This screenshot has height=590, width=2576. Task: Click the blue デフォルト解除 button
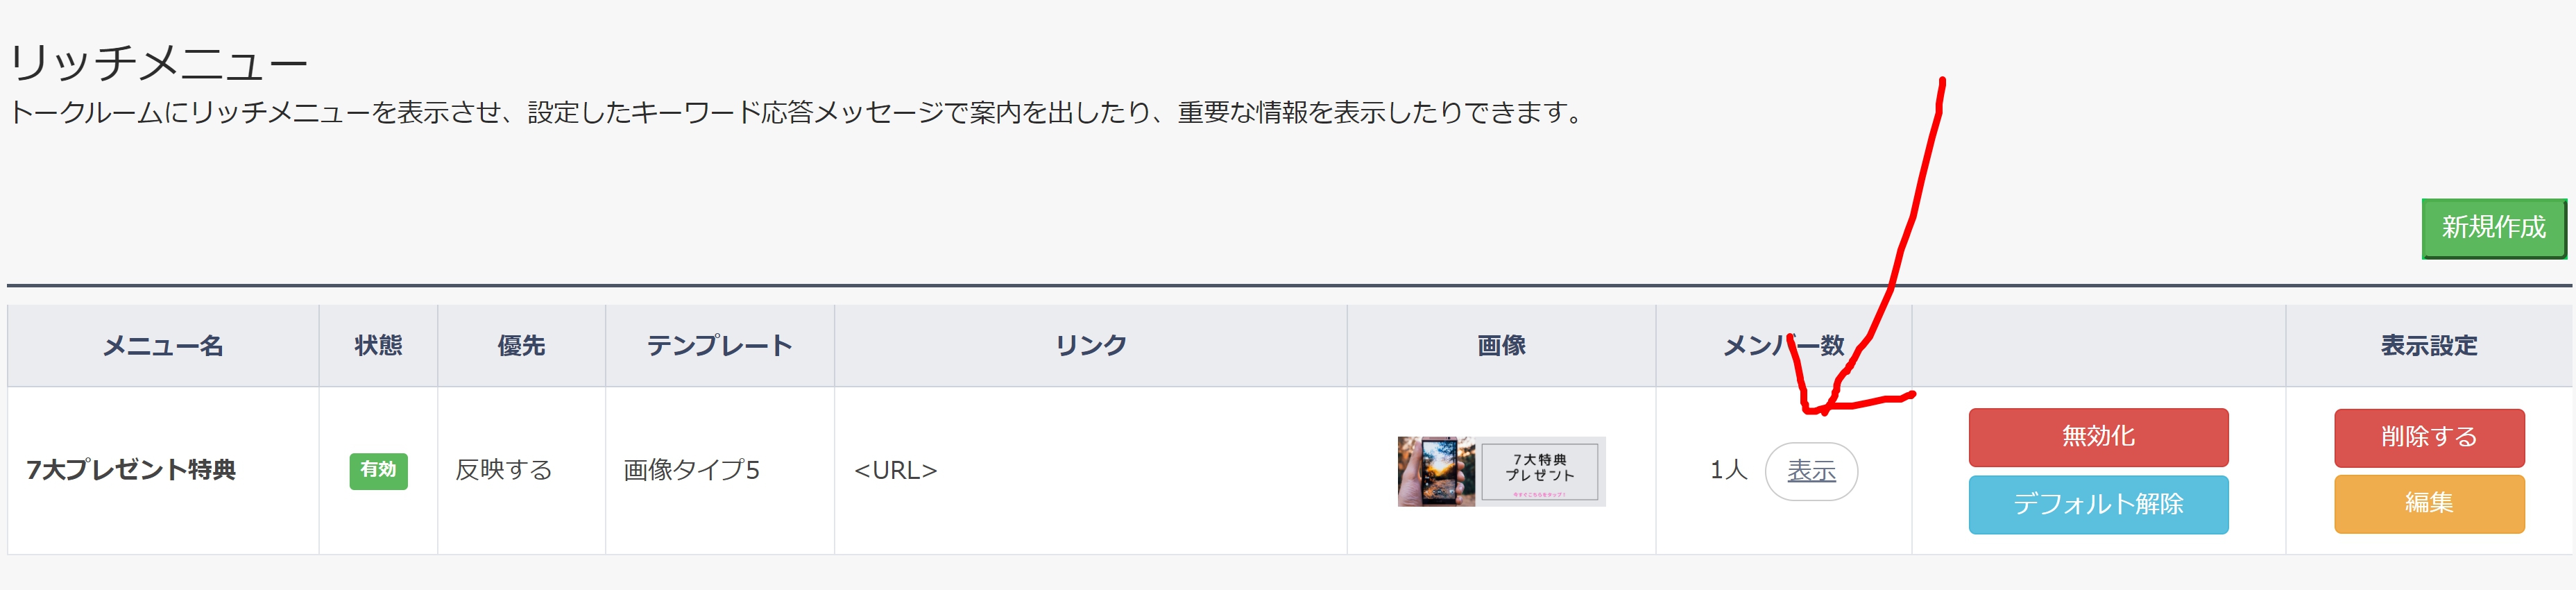[2098, 504]
